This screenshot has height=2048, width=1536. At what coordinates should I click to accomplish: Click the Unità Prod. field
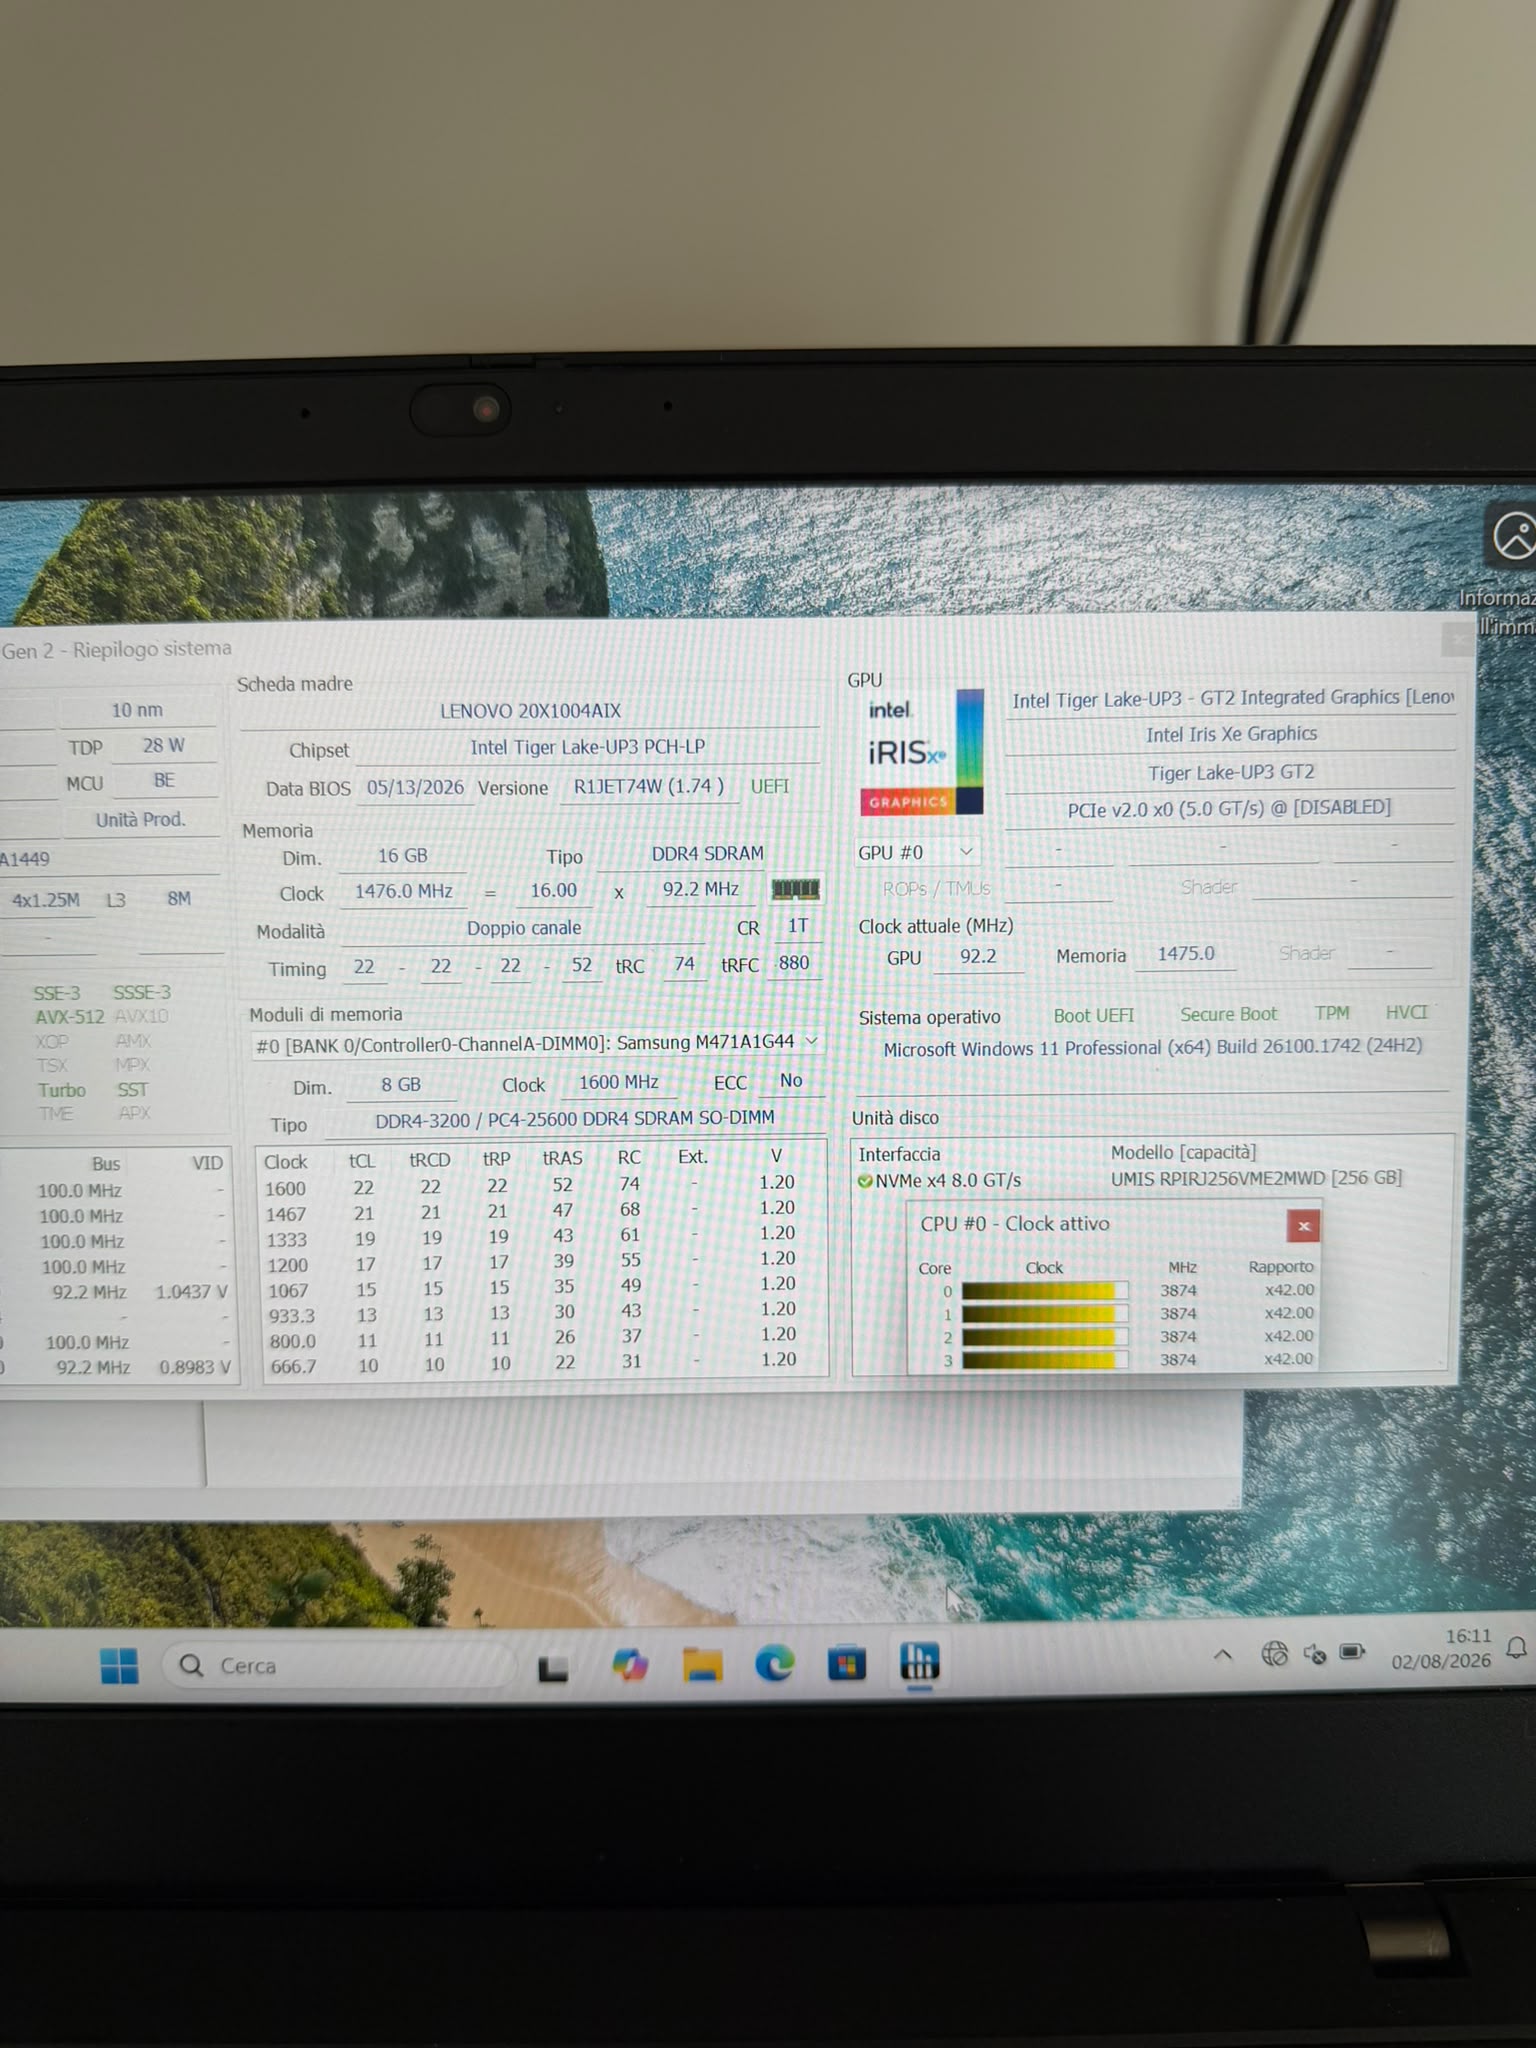(141, 820)
